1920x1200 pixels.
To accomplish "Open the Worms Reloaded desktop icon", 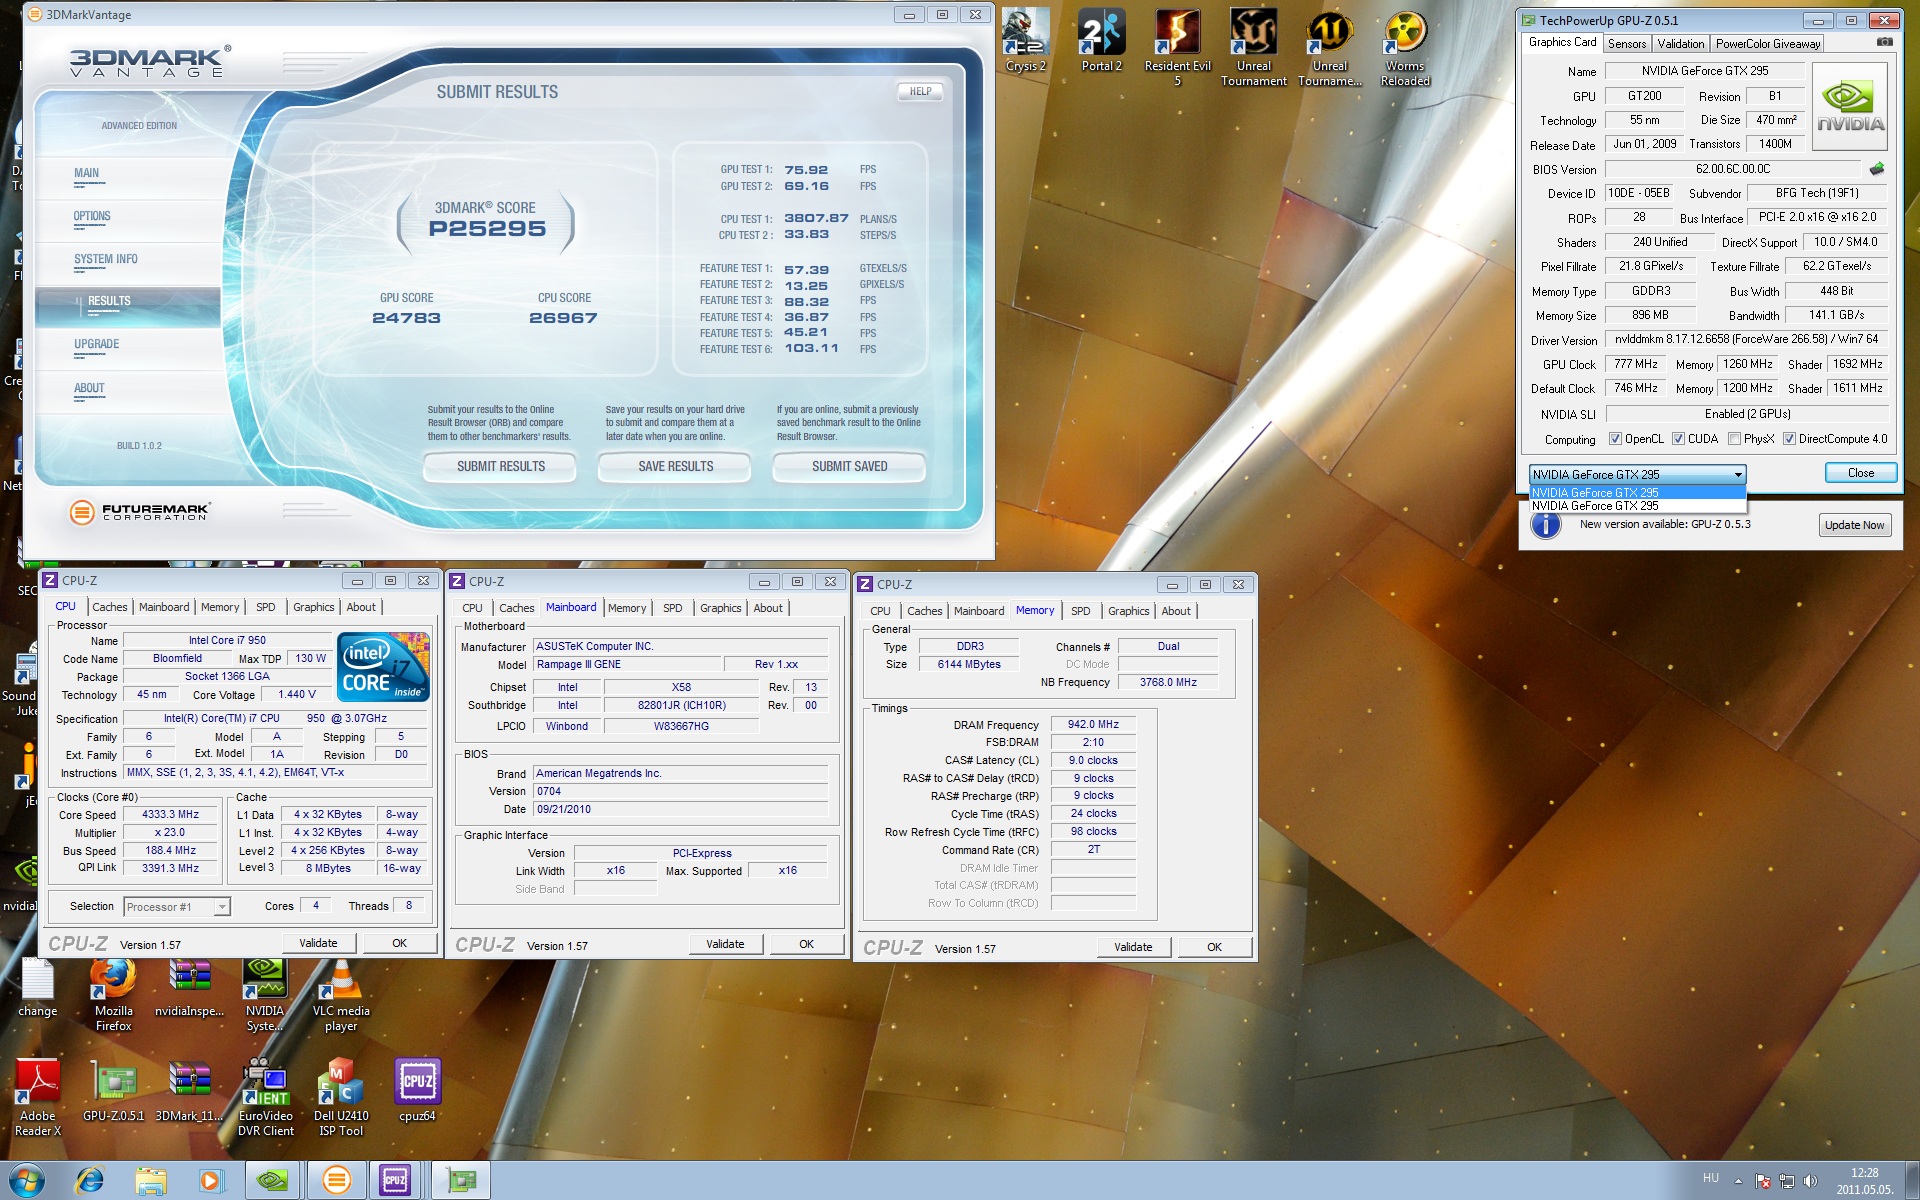I will 1405,46.
